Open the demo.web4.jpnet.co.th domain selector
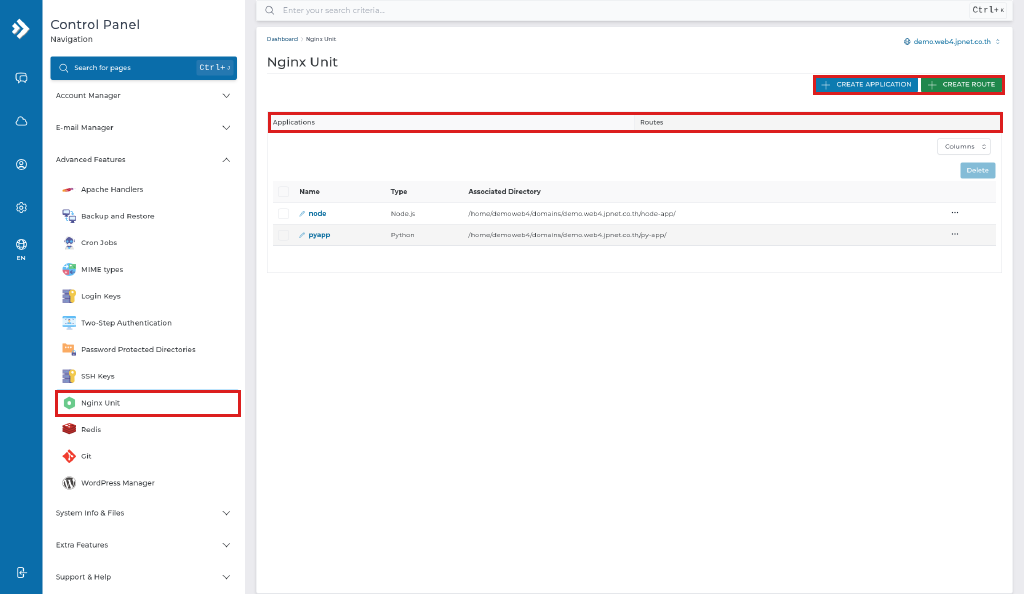 tap(952, 42)
